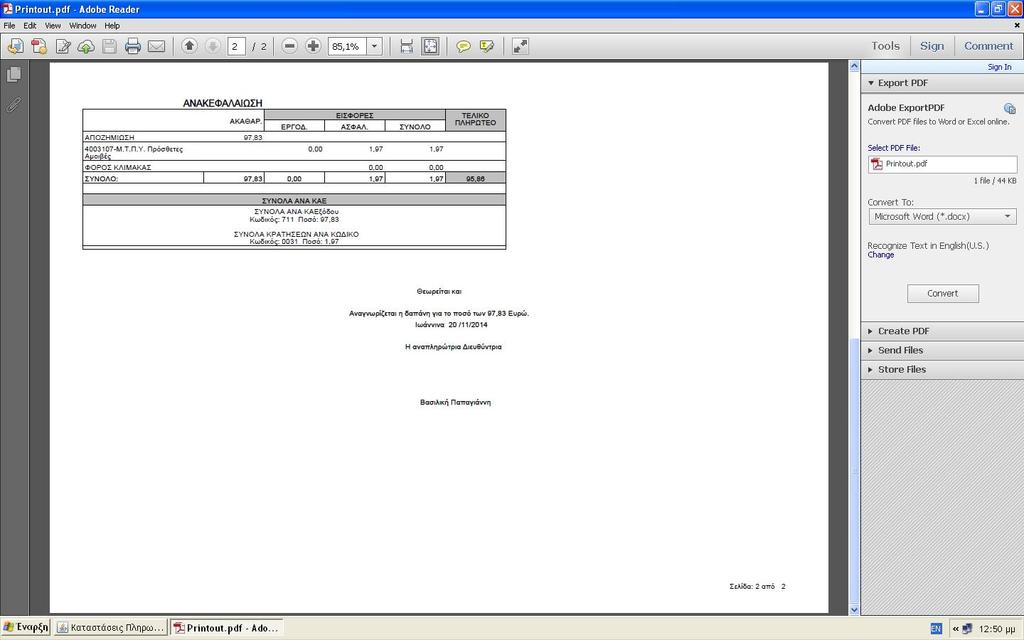This screenshot has height=640, width=1024.
Task: Open the File menu
Action: pos(9,25)
